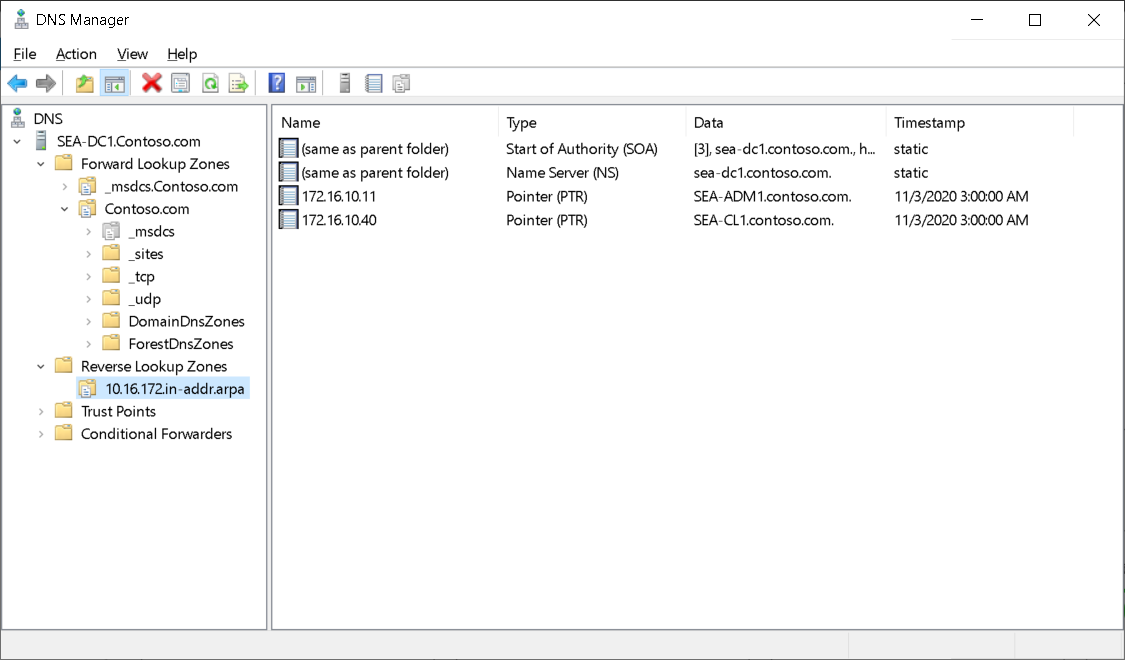The height and width of the screenshot is (660, 1125).
Task: Open the File menu
Action: (24, 54)
